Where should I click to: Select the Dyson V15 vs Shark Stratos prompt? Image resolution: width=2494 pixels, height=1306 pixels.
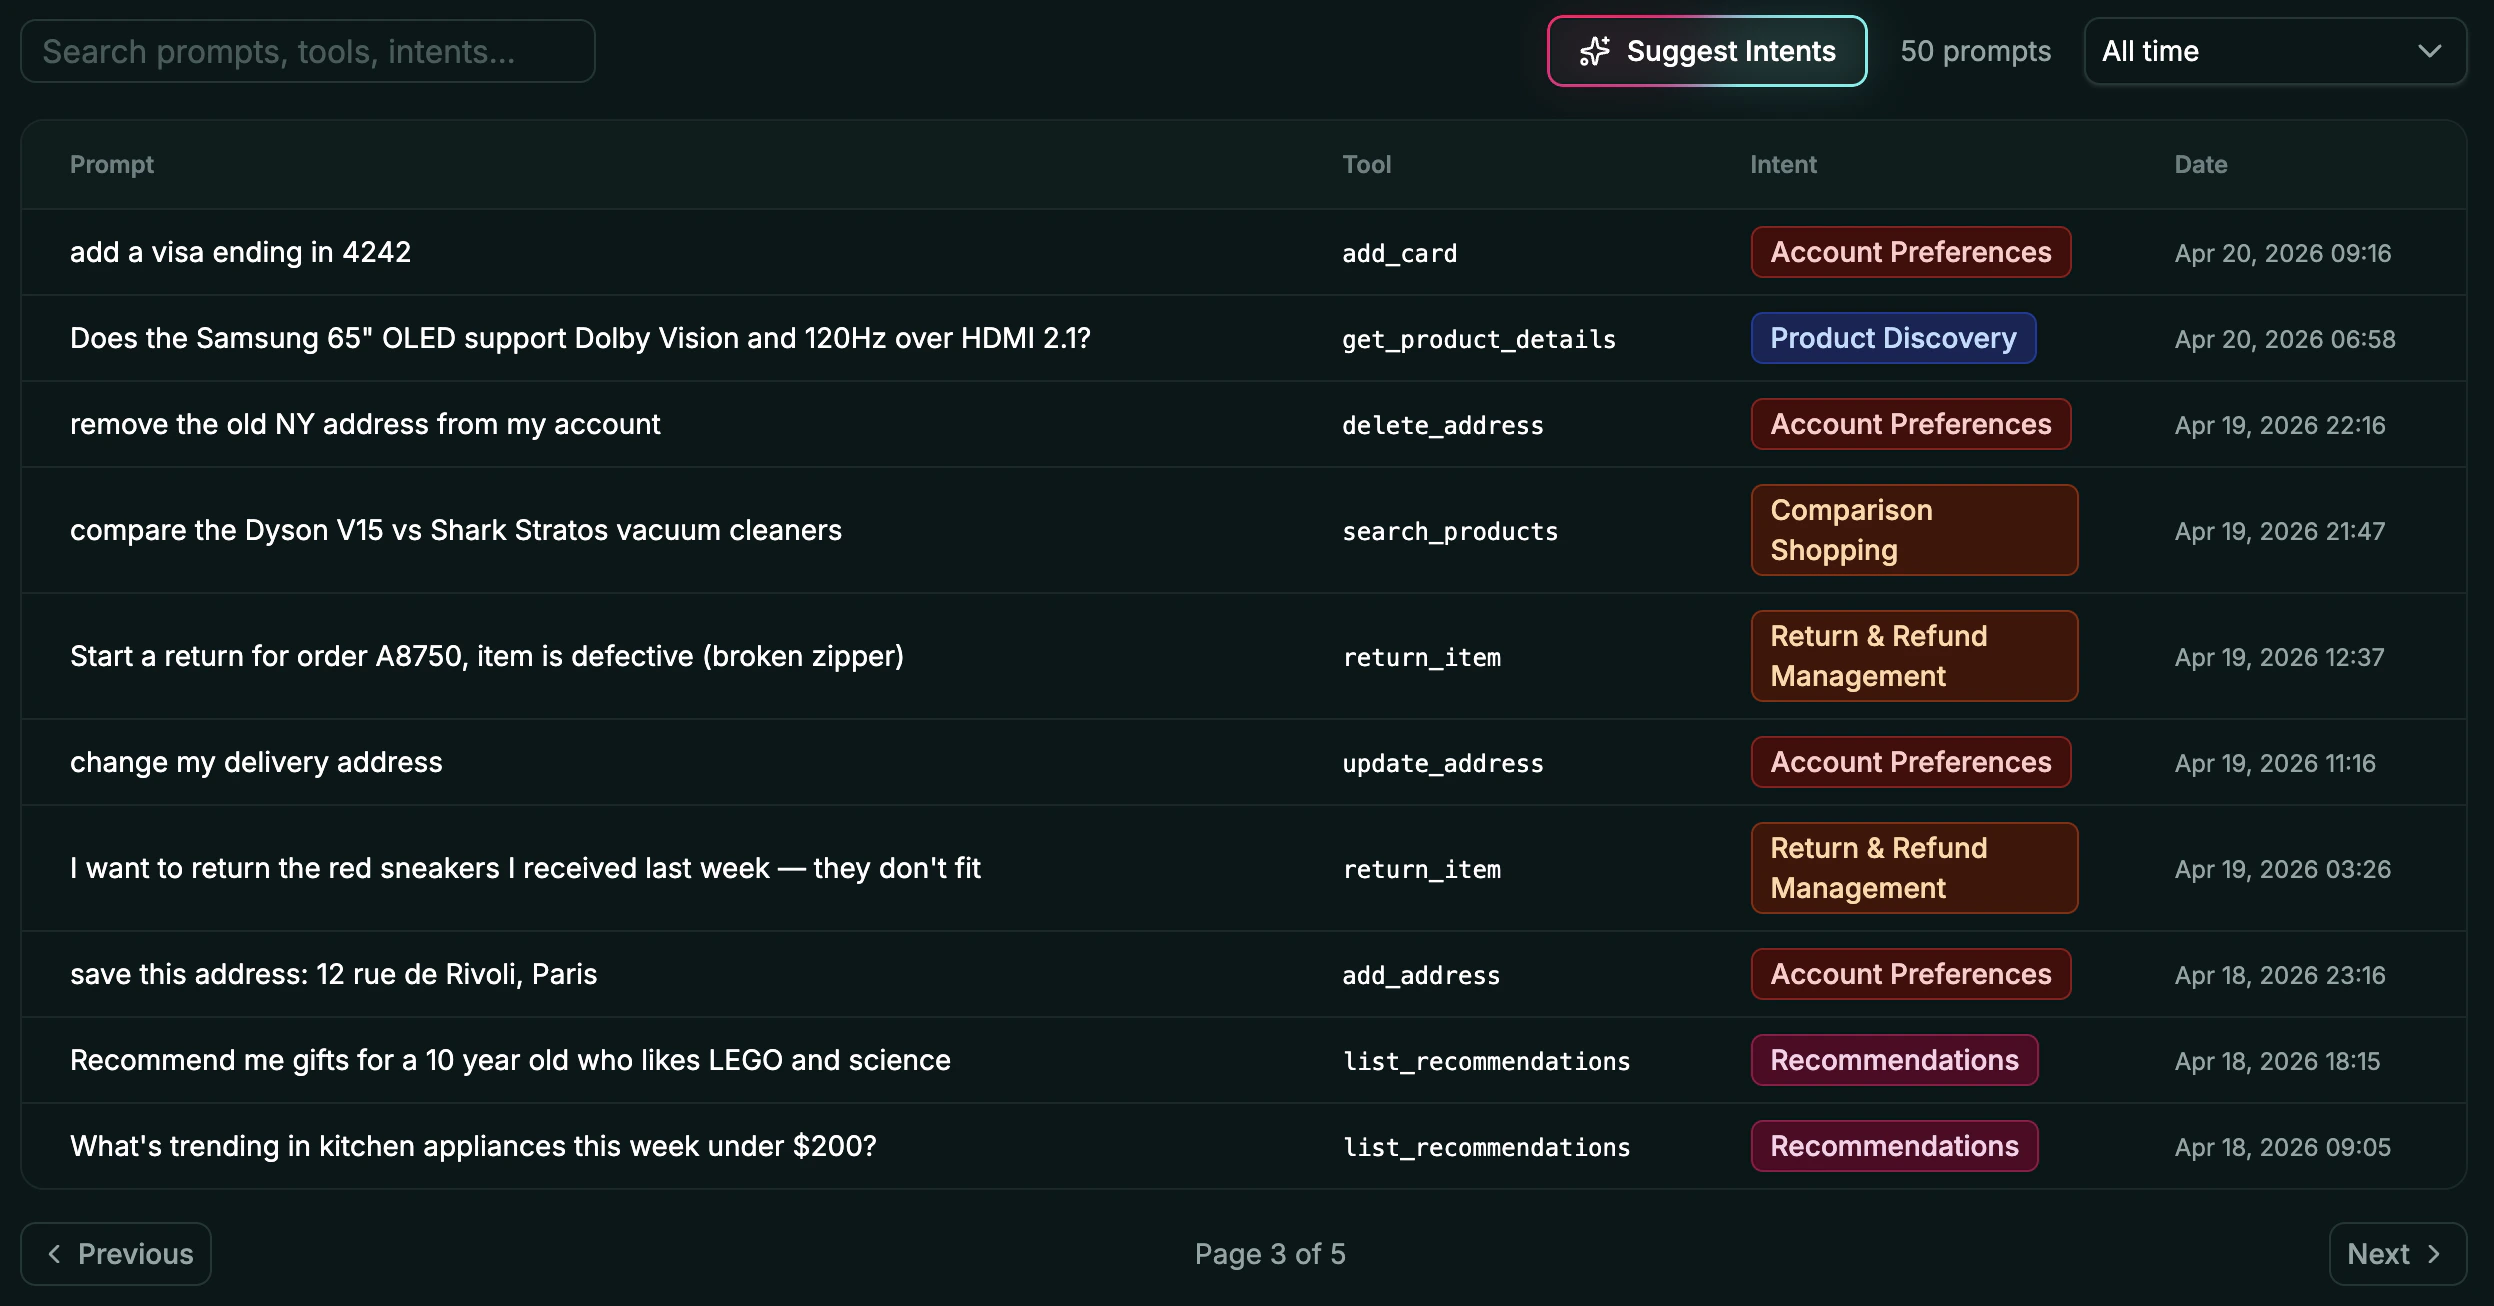456,530
